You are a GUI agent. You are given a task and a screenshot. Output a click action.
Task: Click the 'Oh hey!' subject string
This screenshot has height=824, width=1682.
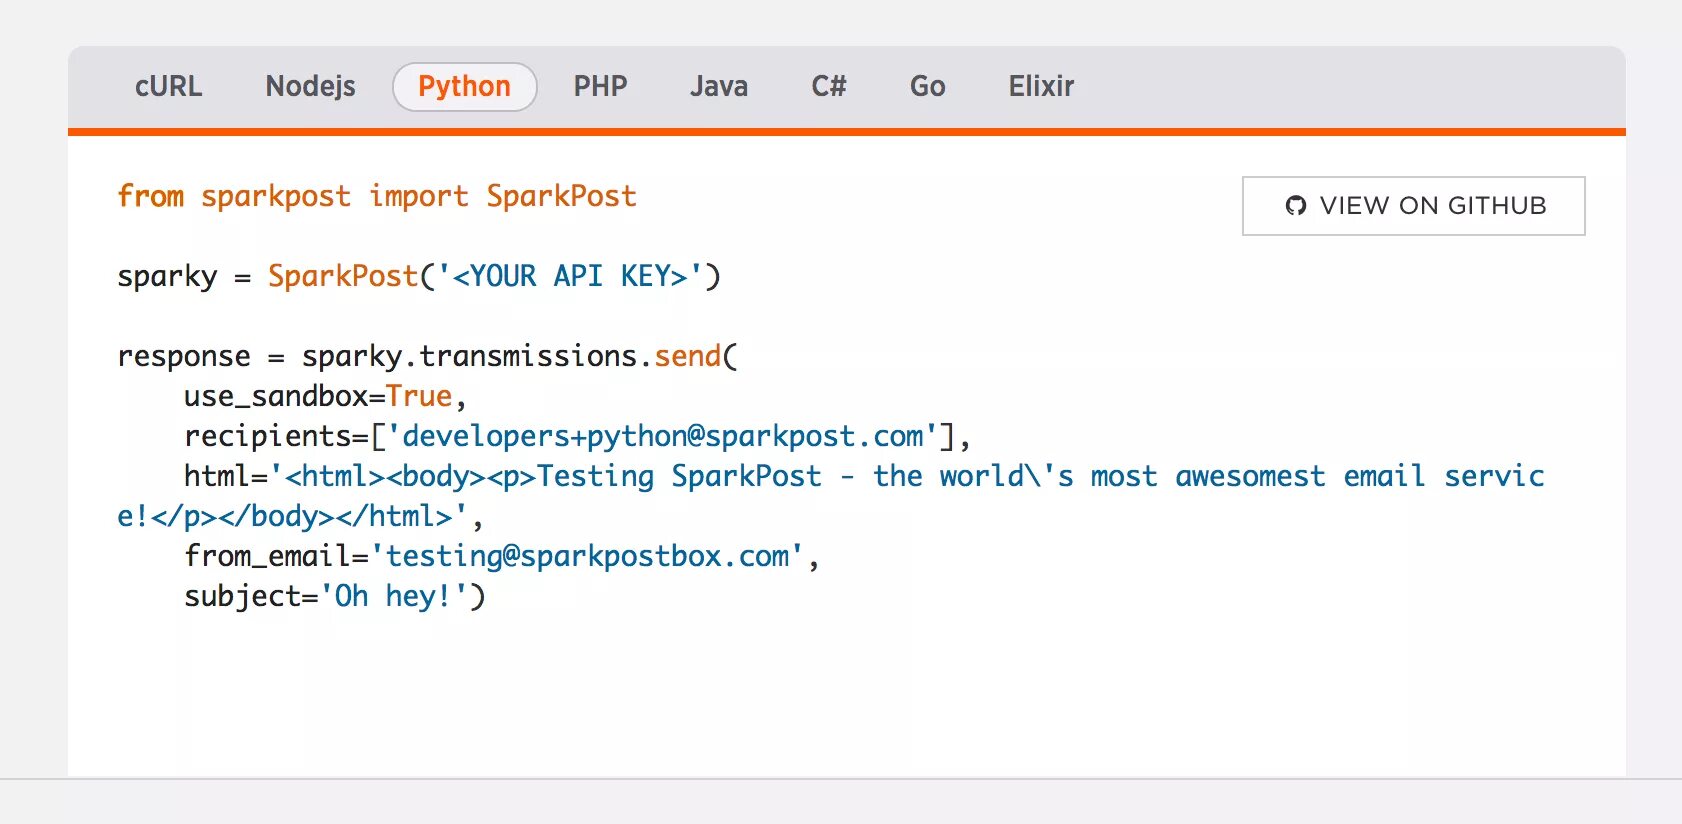394,596
